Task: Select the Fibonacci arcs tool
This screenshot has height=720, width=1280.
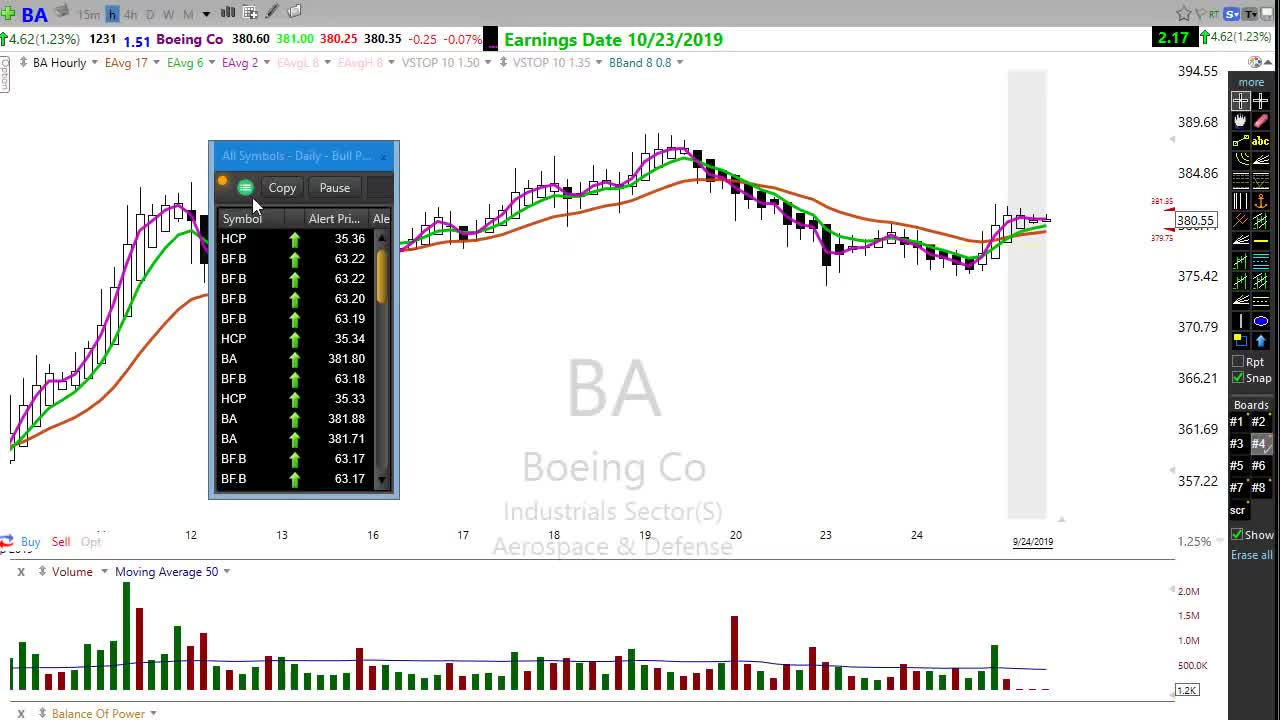Action: 1240,160
